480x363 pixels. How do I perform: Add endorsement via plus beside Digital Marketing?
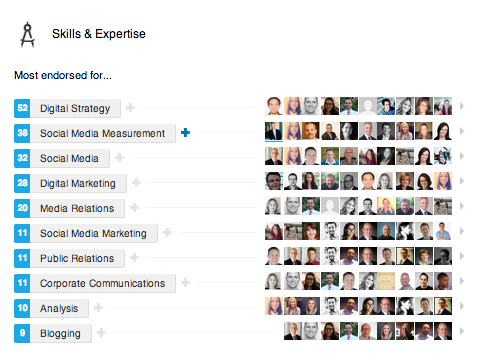pyautogui.click(x=136, y=183)
